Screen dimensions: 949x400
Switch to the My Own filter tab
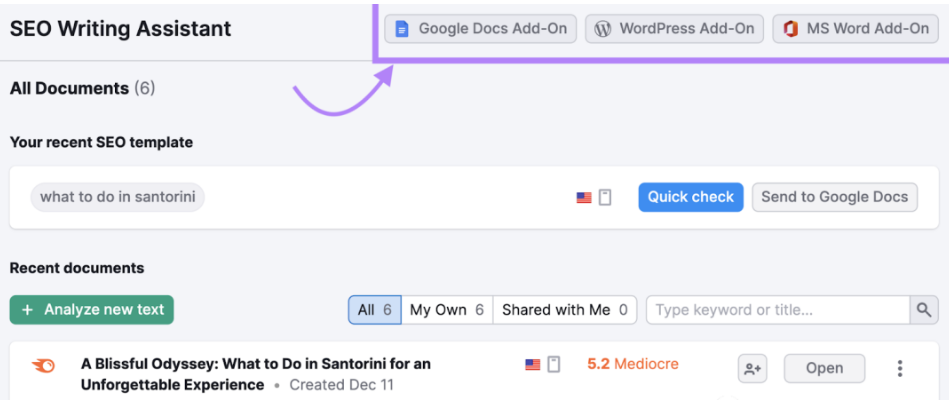pos(447,310)
